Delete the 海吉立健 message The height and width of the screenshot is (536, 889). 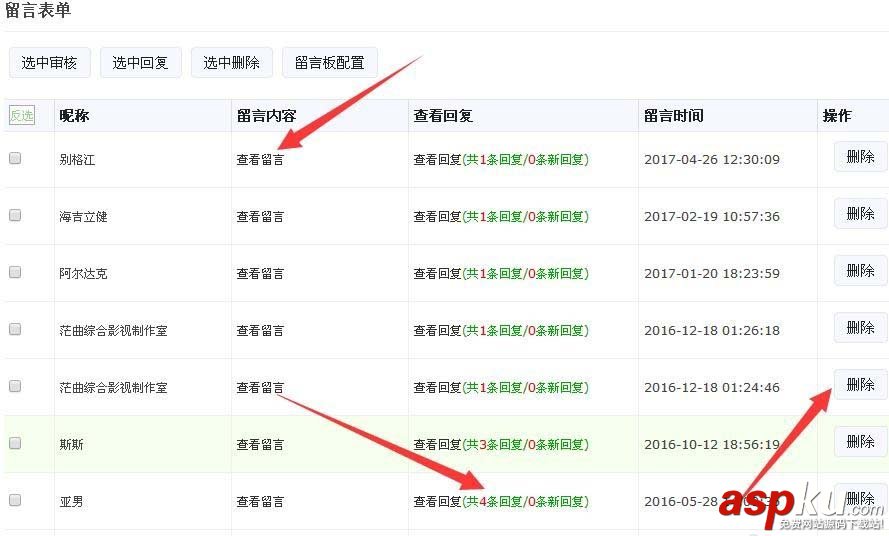[x=860, y=214]
